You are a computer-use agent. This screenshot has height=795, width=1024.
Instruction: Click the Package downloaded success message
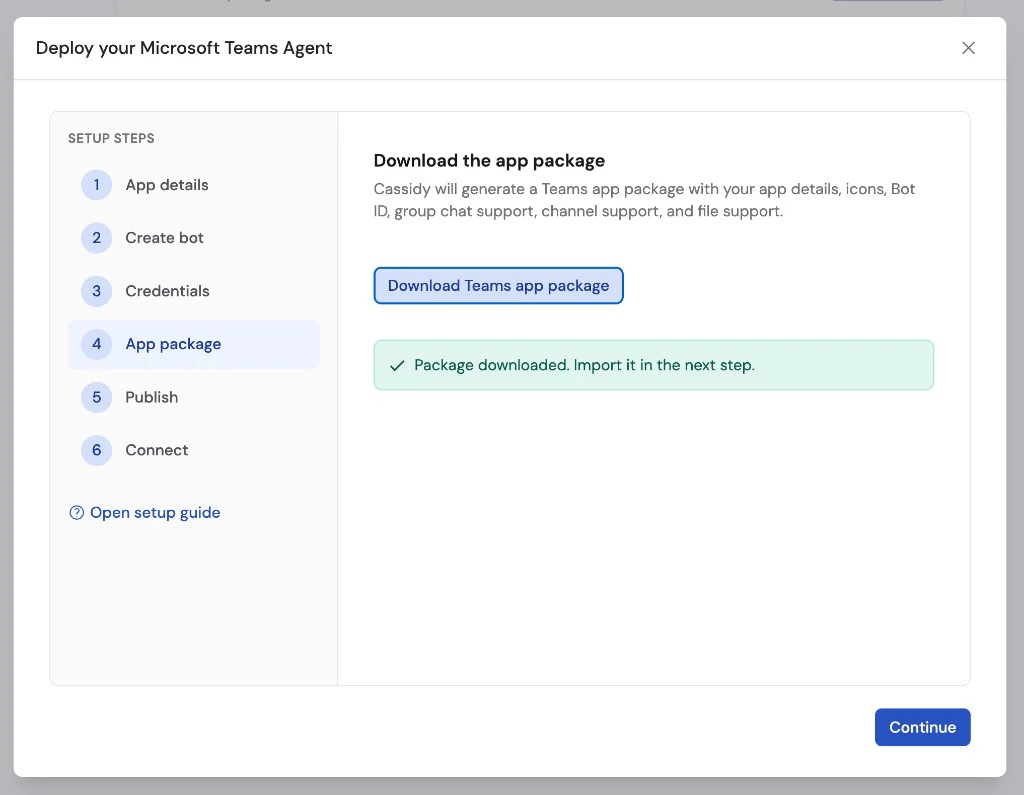pos(653,365)
